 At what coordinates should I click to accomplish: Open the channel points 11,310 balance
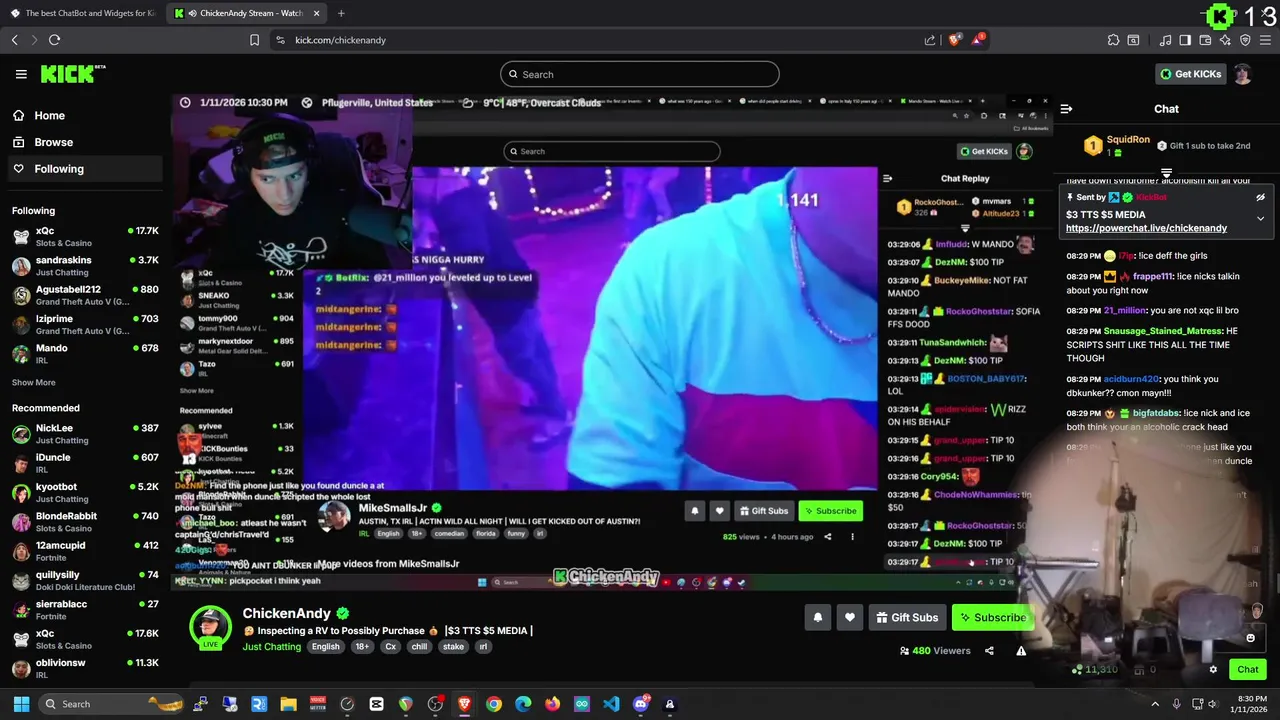[x=1096, y=670]
